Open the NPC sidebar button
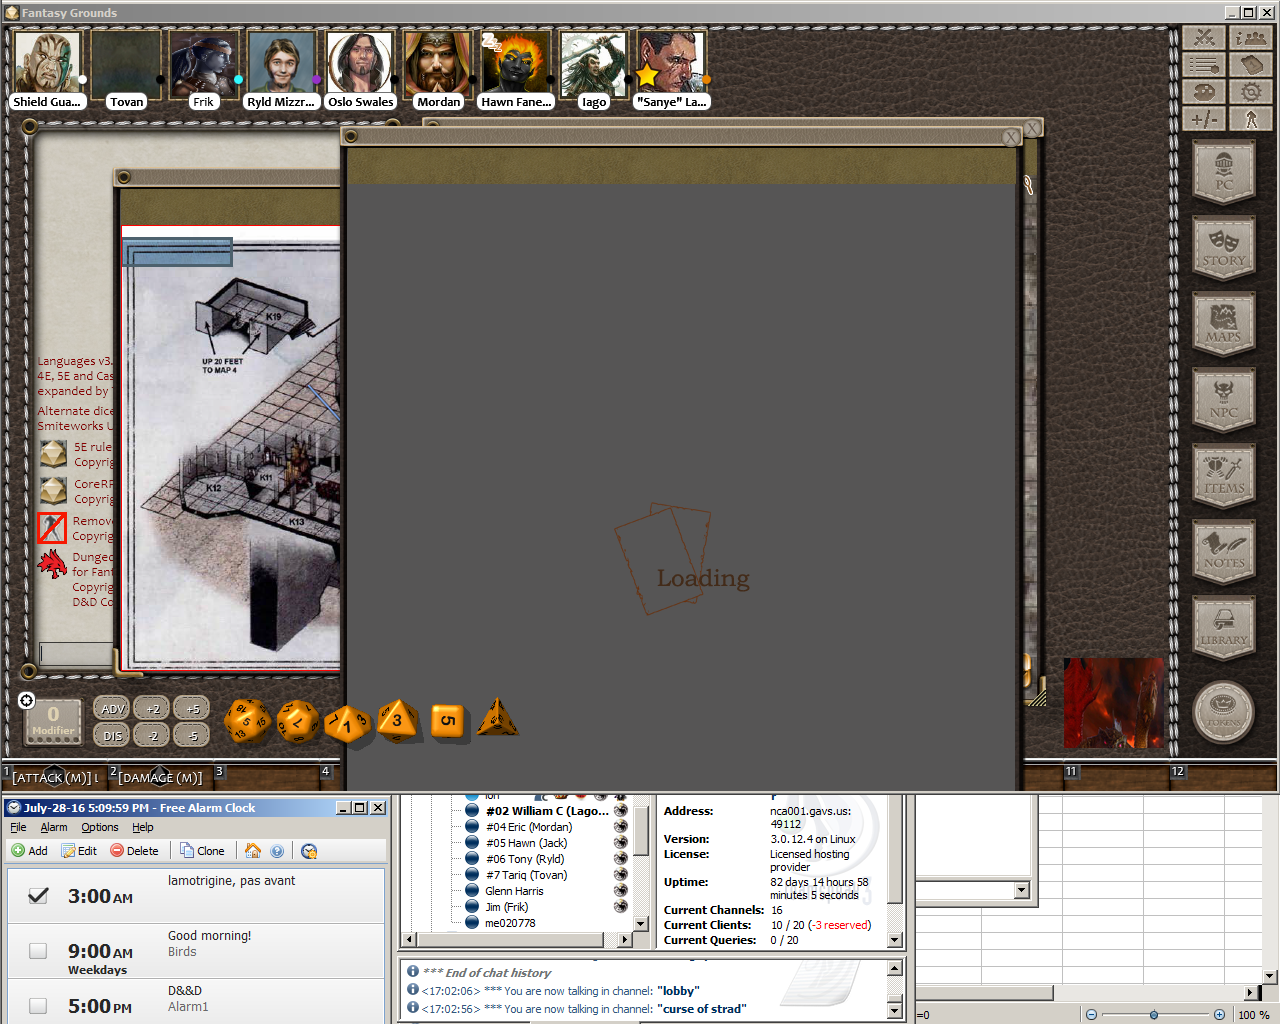The width and height of the screenshot is (1280, 1024). click(1224, 400)
